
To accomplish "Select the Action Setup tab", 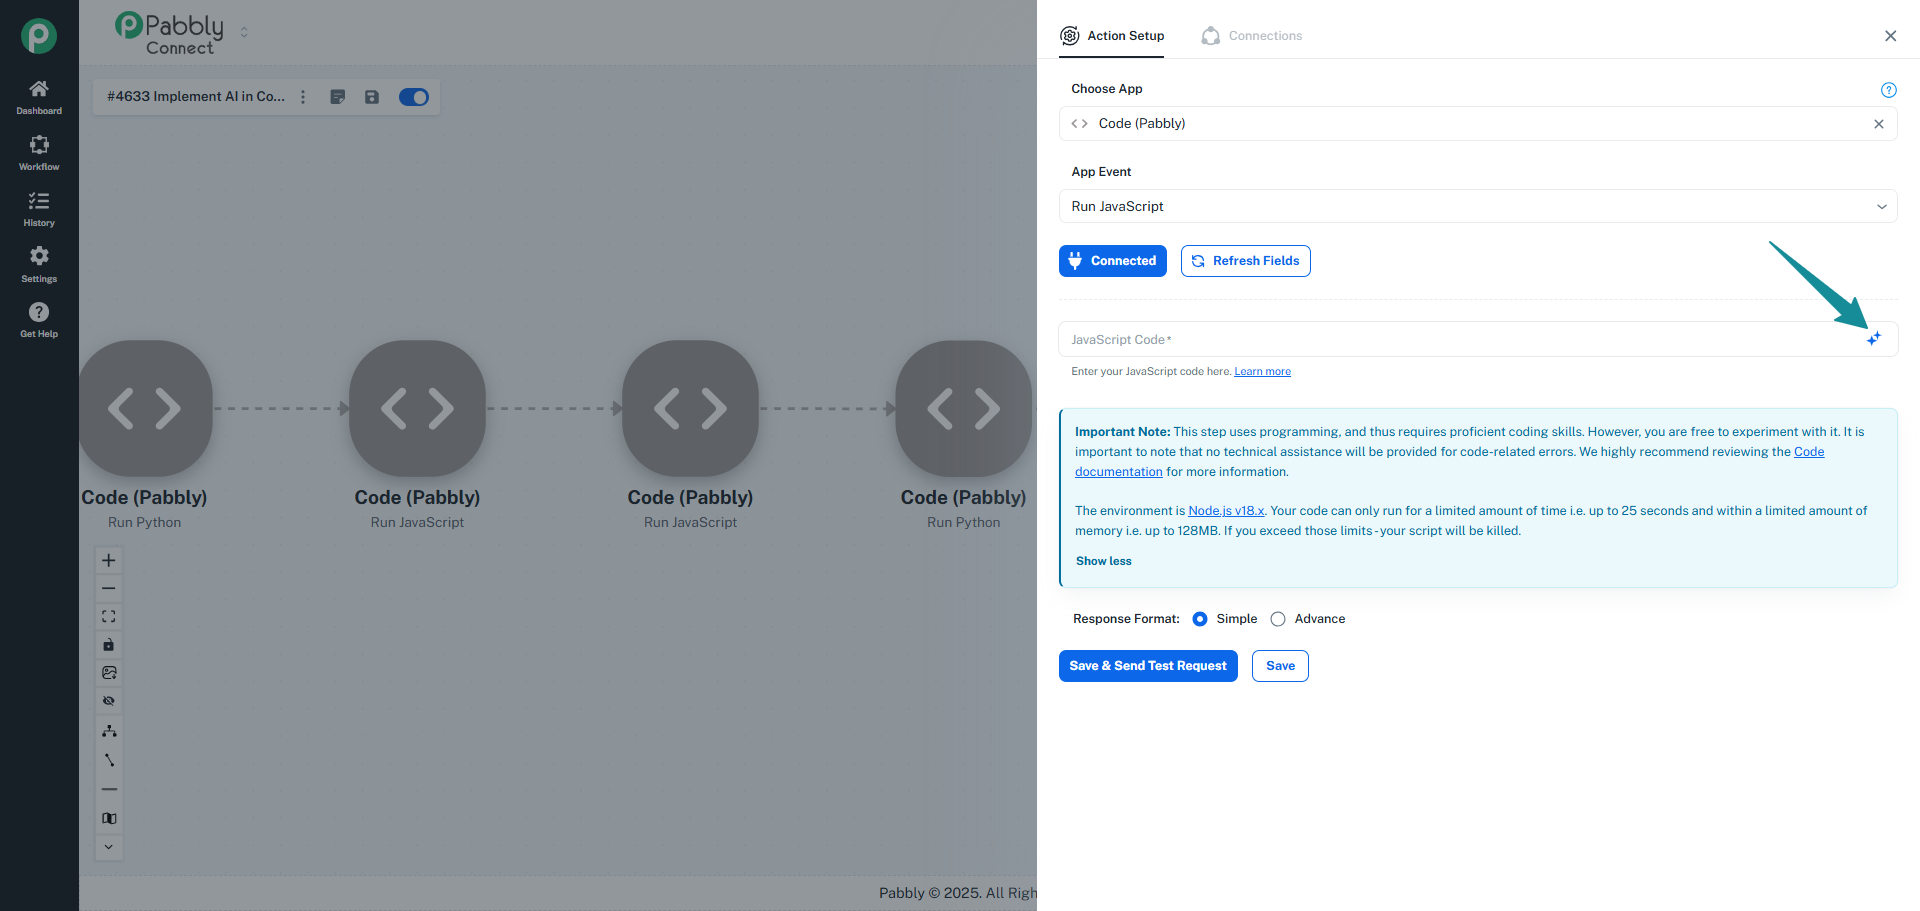I will pos(1112,36).
